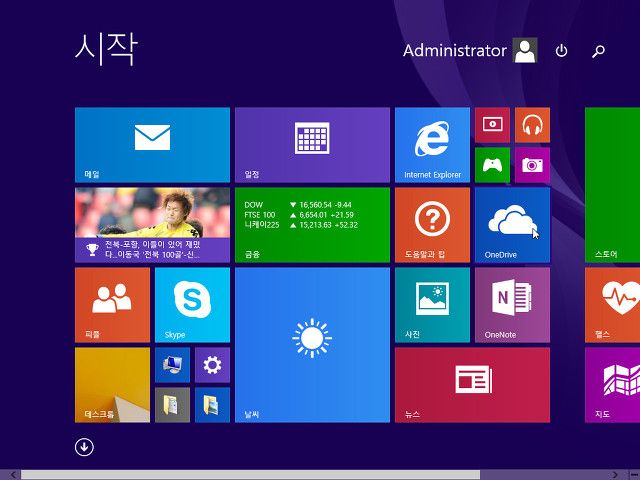Image resolution: width=640 pixels, height=480 pixels.
Task: Open the Finance stock tile
Action: (312, 225)
